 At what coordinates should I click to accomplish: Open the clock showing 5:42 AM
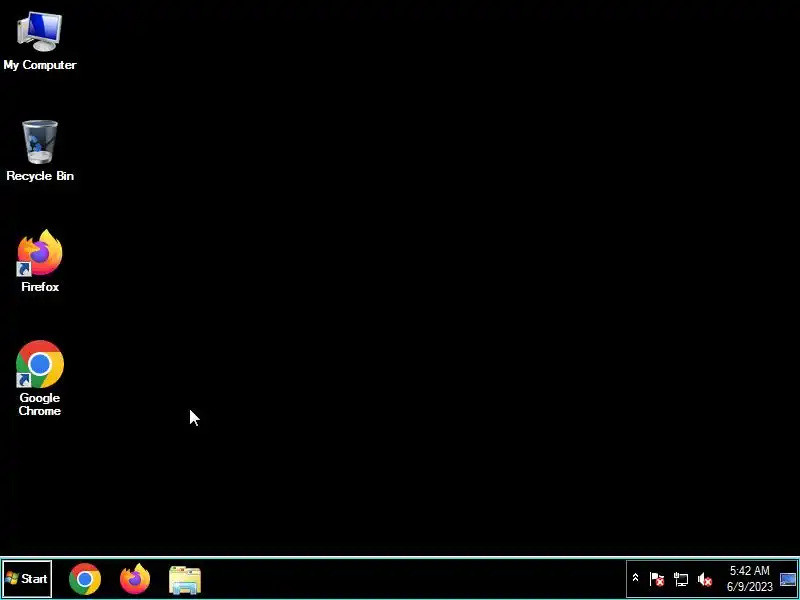pos(749,570)
